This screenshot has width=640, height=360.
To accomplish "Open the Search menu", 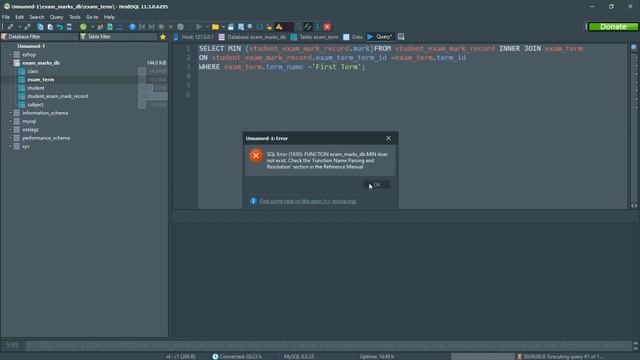I will (x=36, y=17).
